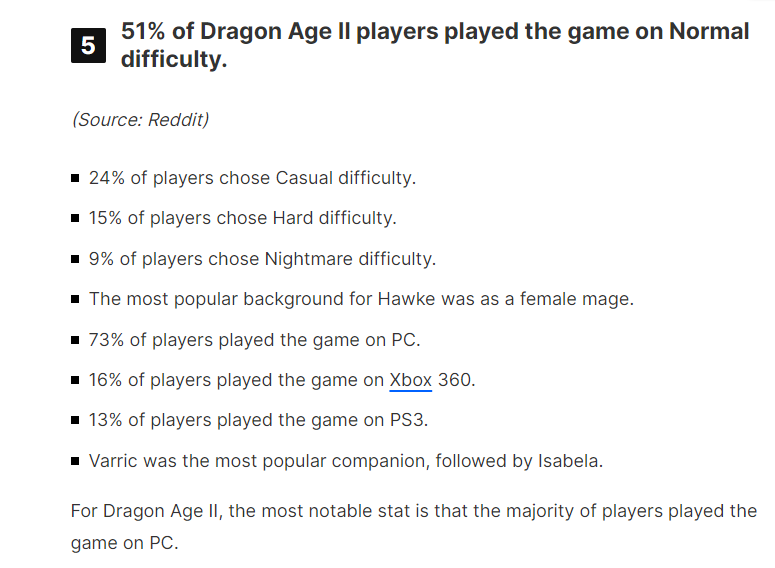
Task: Click the bullet beside the PS3 line
Action: pyautogui.click(x=76, y=421)
